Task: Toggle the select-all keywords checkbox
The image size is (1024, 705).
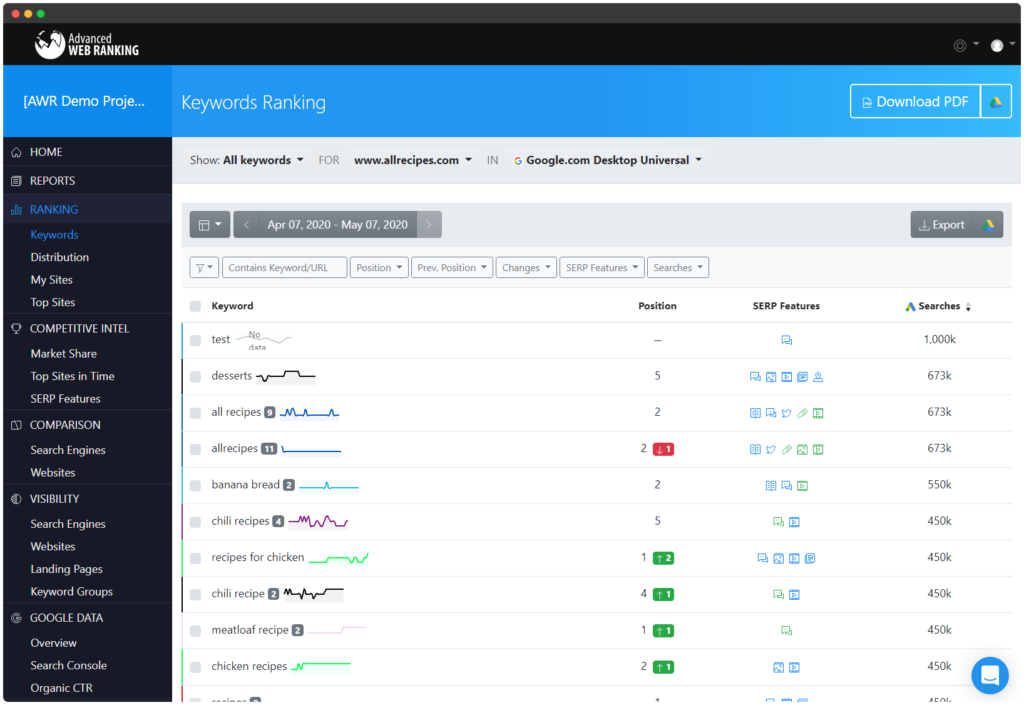Action: tap(195, 306)
